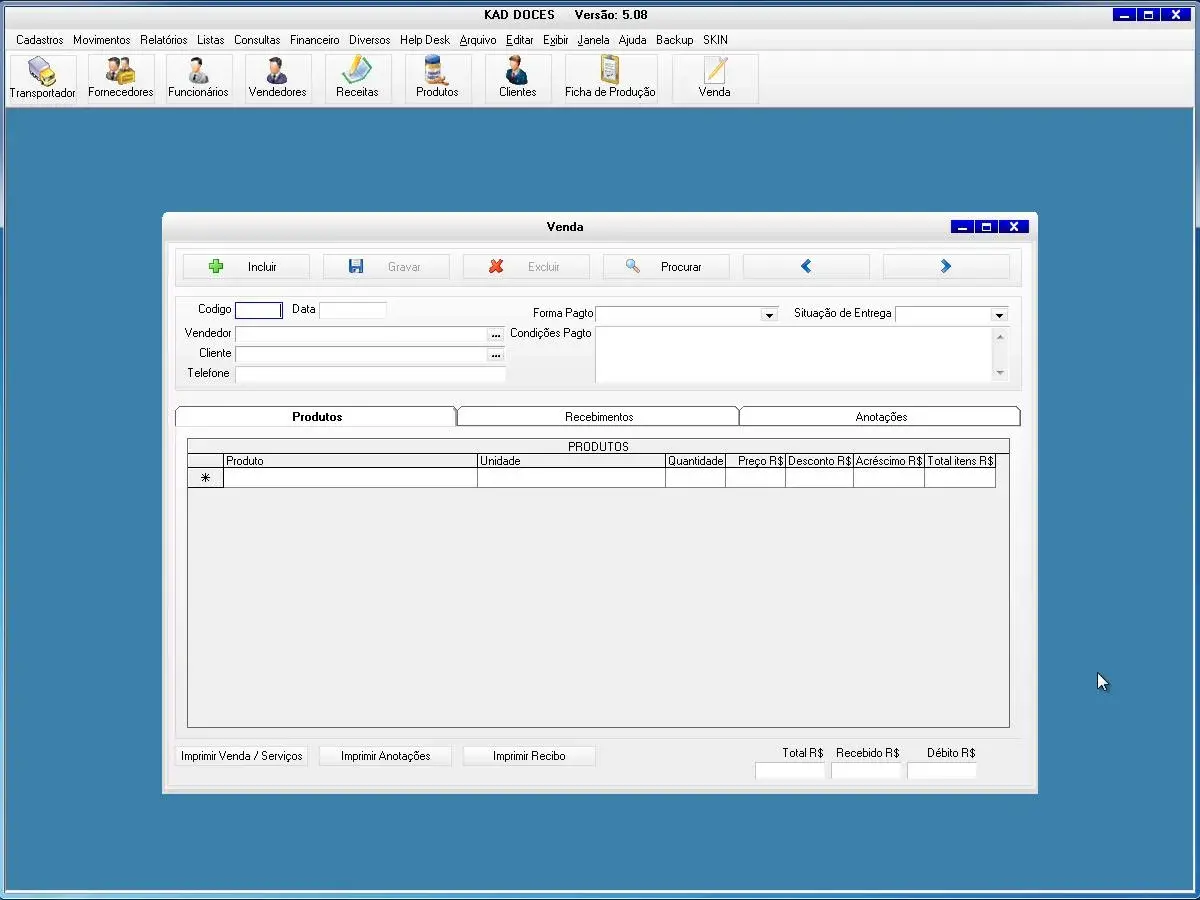Click the Recebido R$ value field
Screen dimensions: 1200x900
866,771
